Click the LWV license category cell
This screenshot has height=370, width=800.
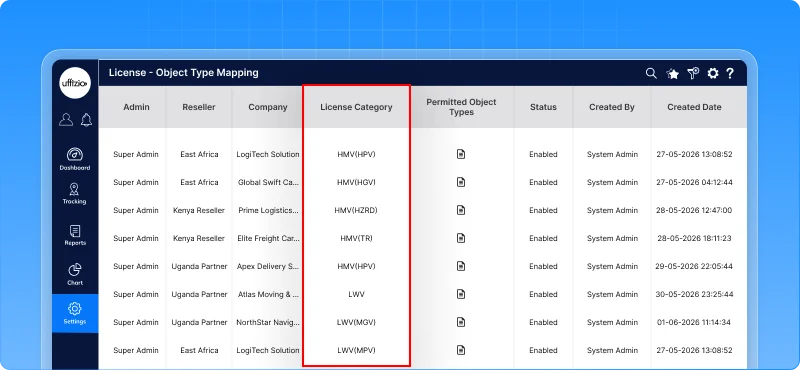(356, 294)
